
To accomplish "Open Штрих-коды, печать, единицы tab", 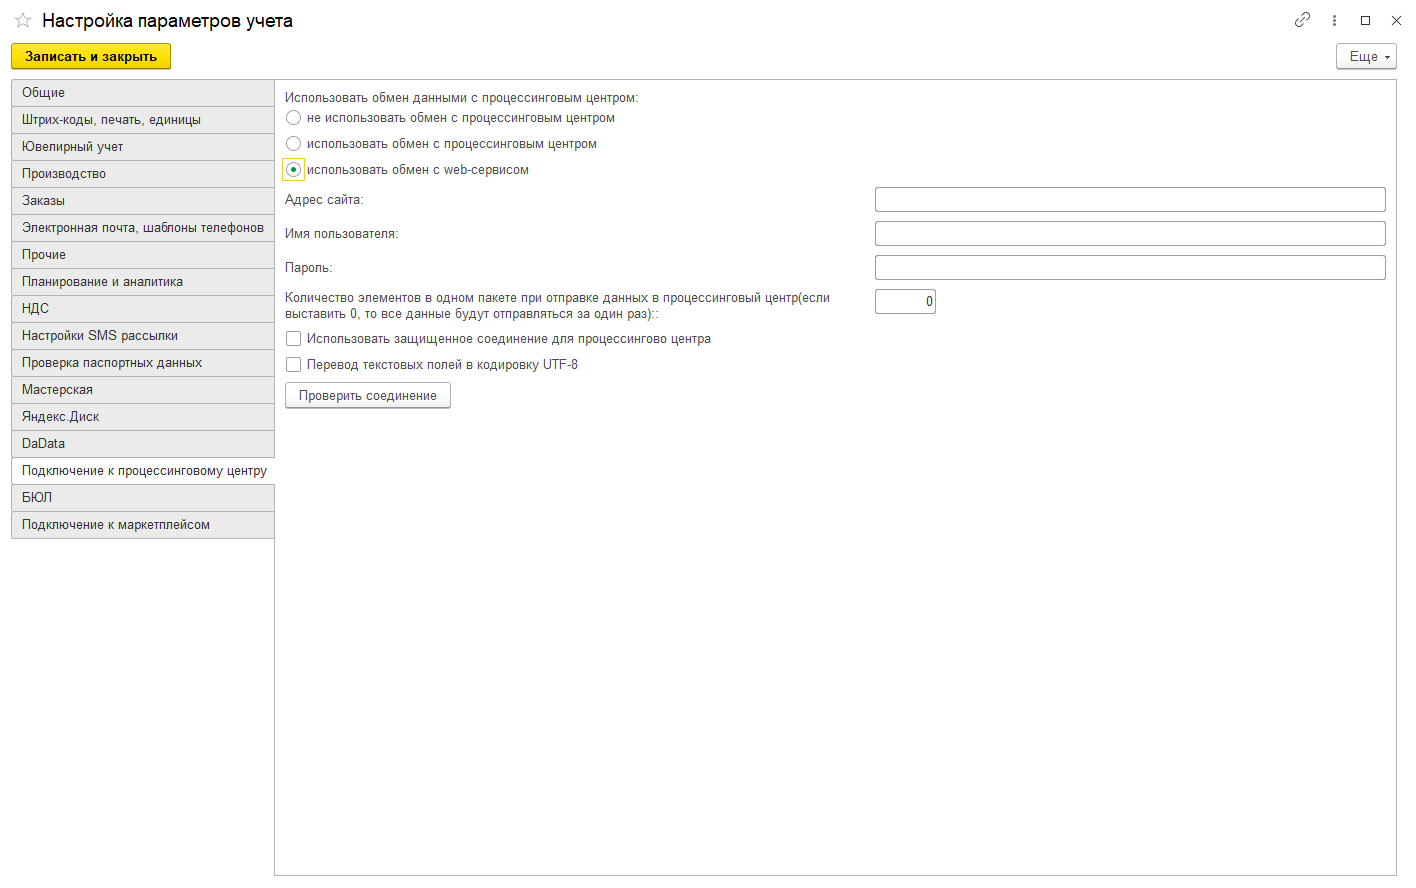I will (143, 120).
